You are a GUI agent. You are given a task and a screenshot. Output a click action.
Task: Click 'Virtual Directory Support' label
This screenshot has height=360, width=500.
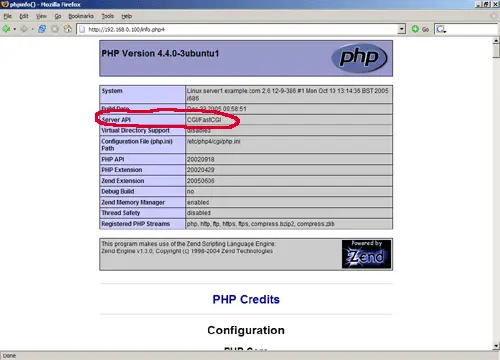(x=135, y=130)
